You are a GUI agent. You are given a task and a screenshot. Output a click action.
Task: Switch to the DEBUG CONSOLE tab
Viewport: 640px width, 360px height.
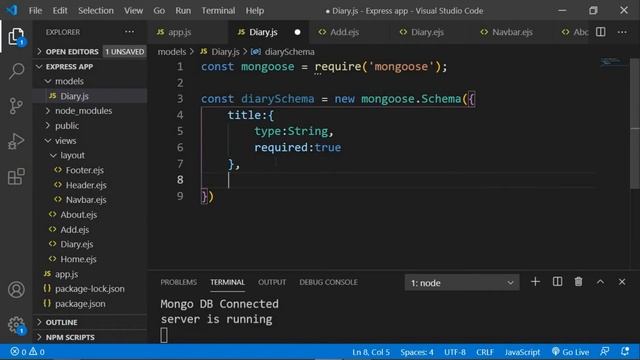coord(329,282)
